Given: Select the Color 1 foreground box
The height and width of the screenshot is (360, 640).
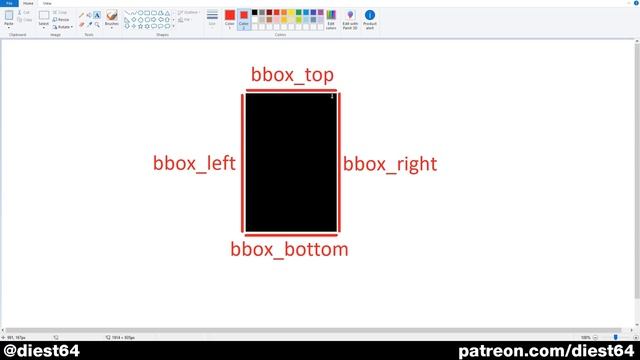Looking at the screenshot, I should pos(230,19).
